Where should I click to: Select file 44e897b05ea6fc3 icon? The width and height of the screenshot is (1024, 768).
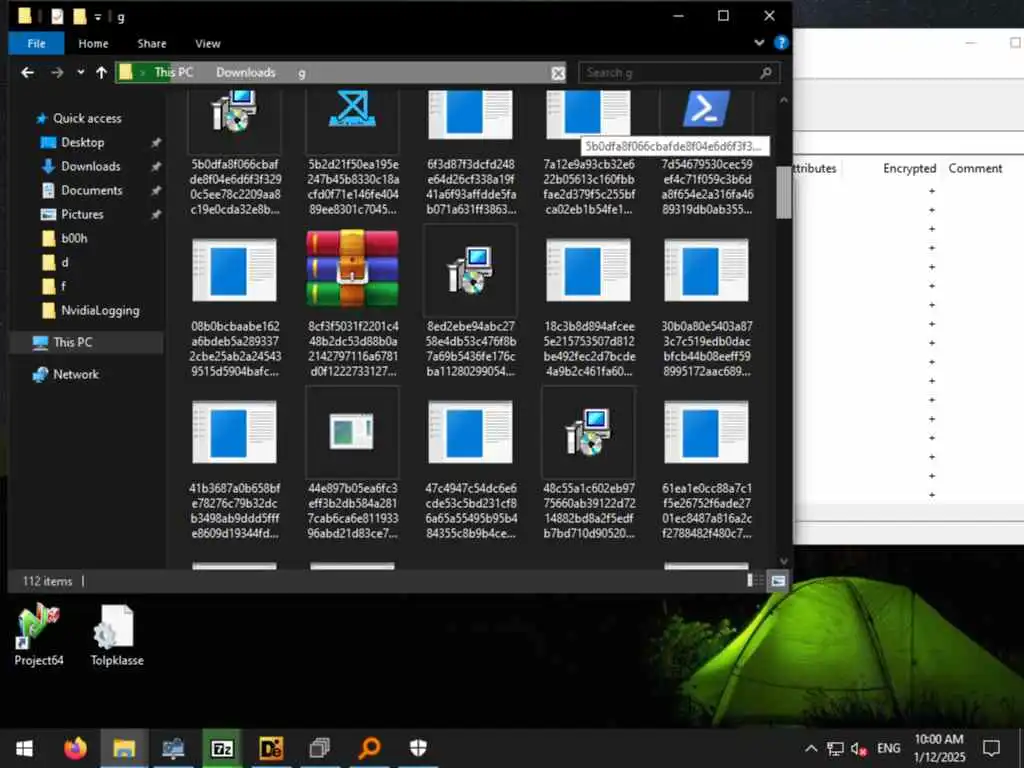click(x=353, y=432)
